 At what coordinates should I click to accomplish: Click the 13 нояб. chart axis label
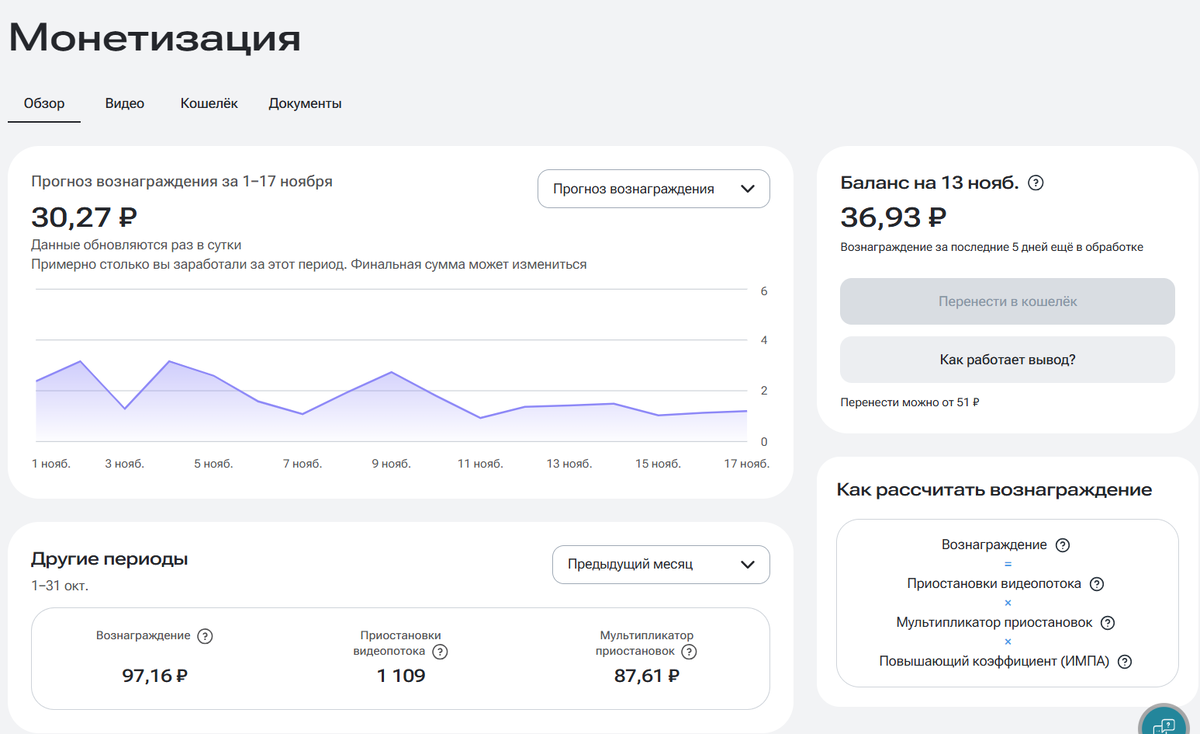569,464
